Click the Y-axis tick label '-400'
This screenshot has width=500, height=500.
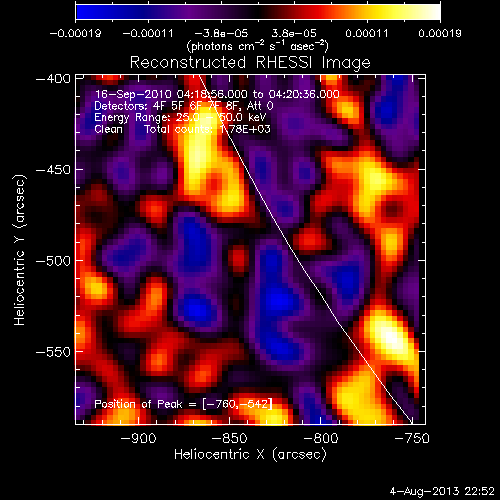[53, 79]
